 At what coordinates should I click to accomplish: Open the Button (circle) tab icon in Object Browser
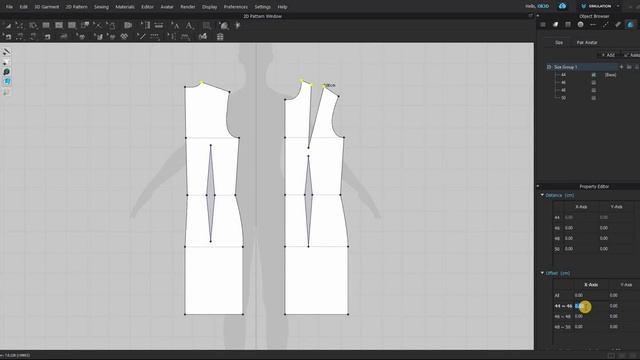[580, 24]
